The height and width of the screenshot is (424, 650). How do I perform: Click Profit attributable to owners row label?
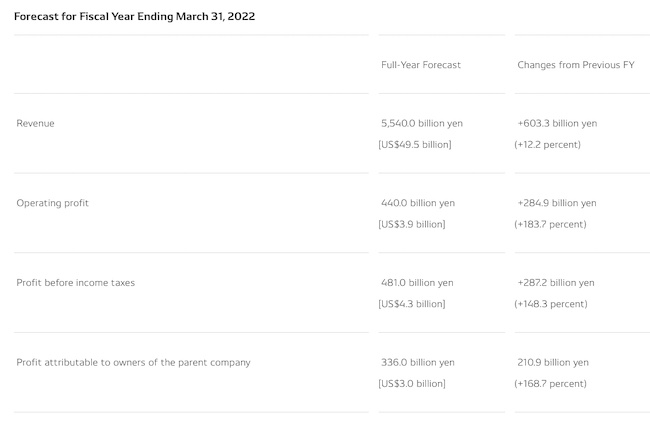click(133, 362)
